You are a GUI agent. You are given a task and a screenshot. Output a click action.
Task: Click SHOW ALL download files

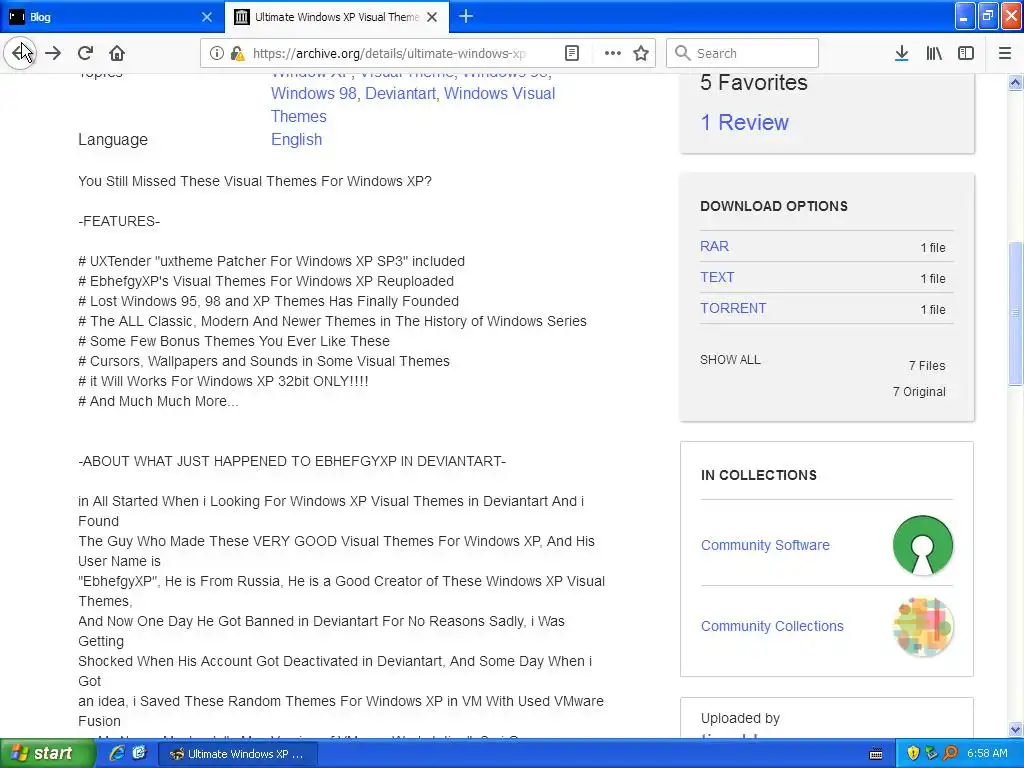coord(730,360)
